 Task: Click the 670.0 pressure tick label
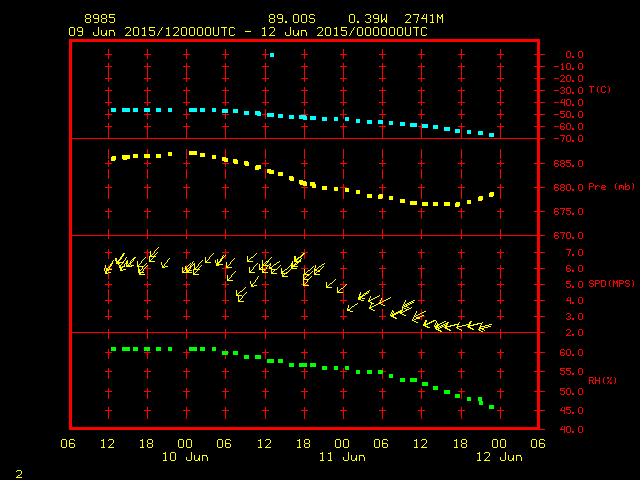(569, 236)
